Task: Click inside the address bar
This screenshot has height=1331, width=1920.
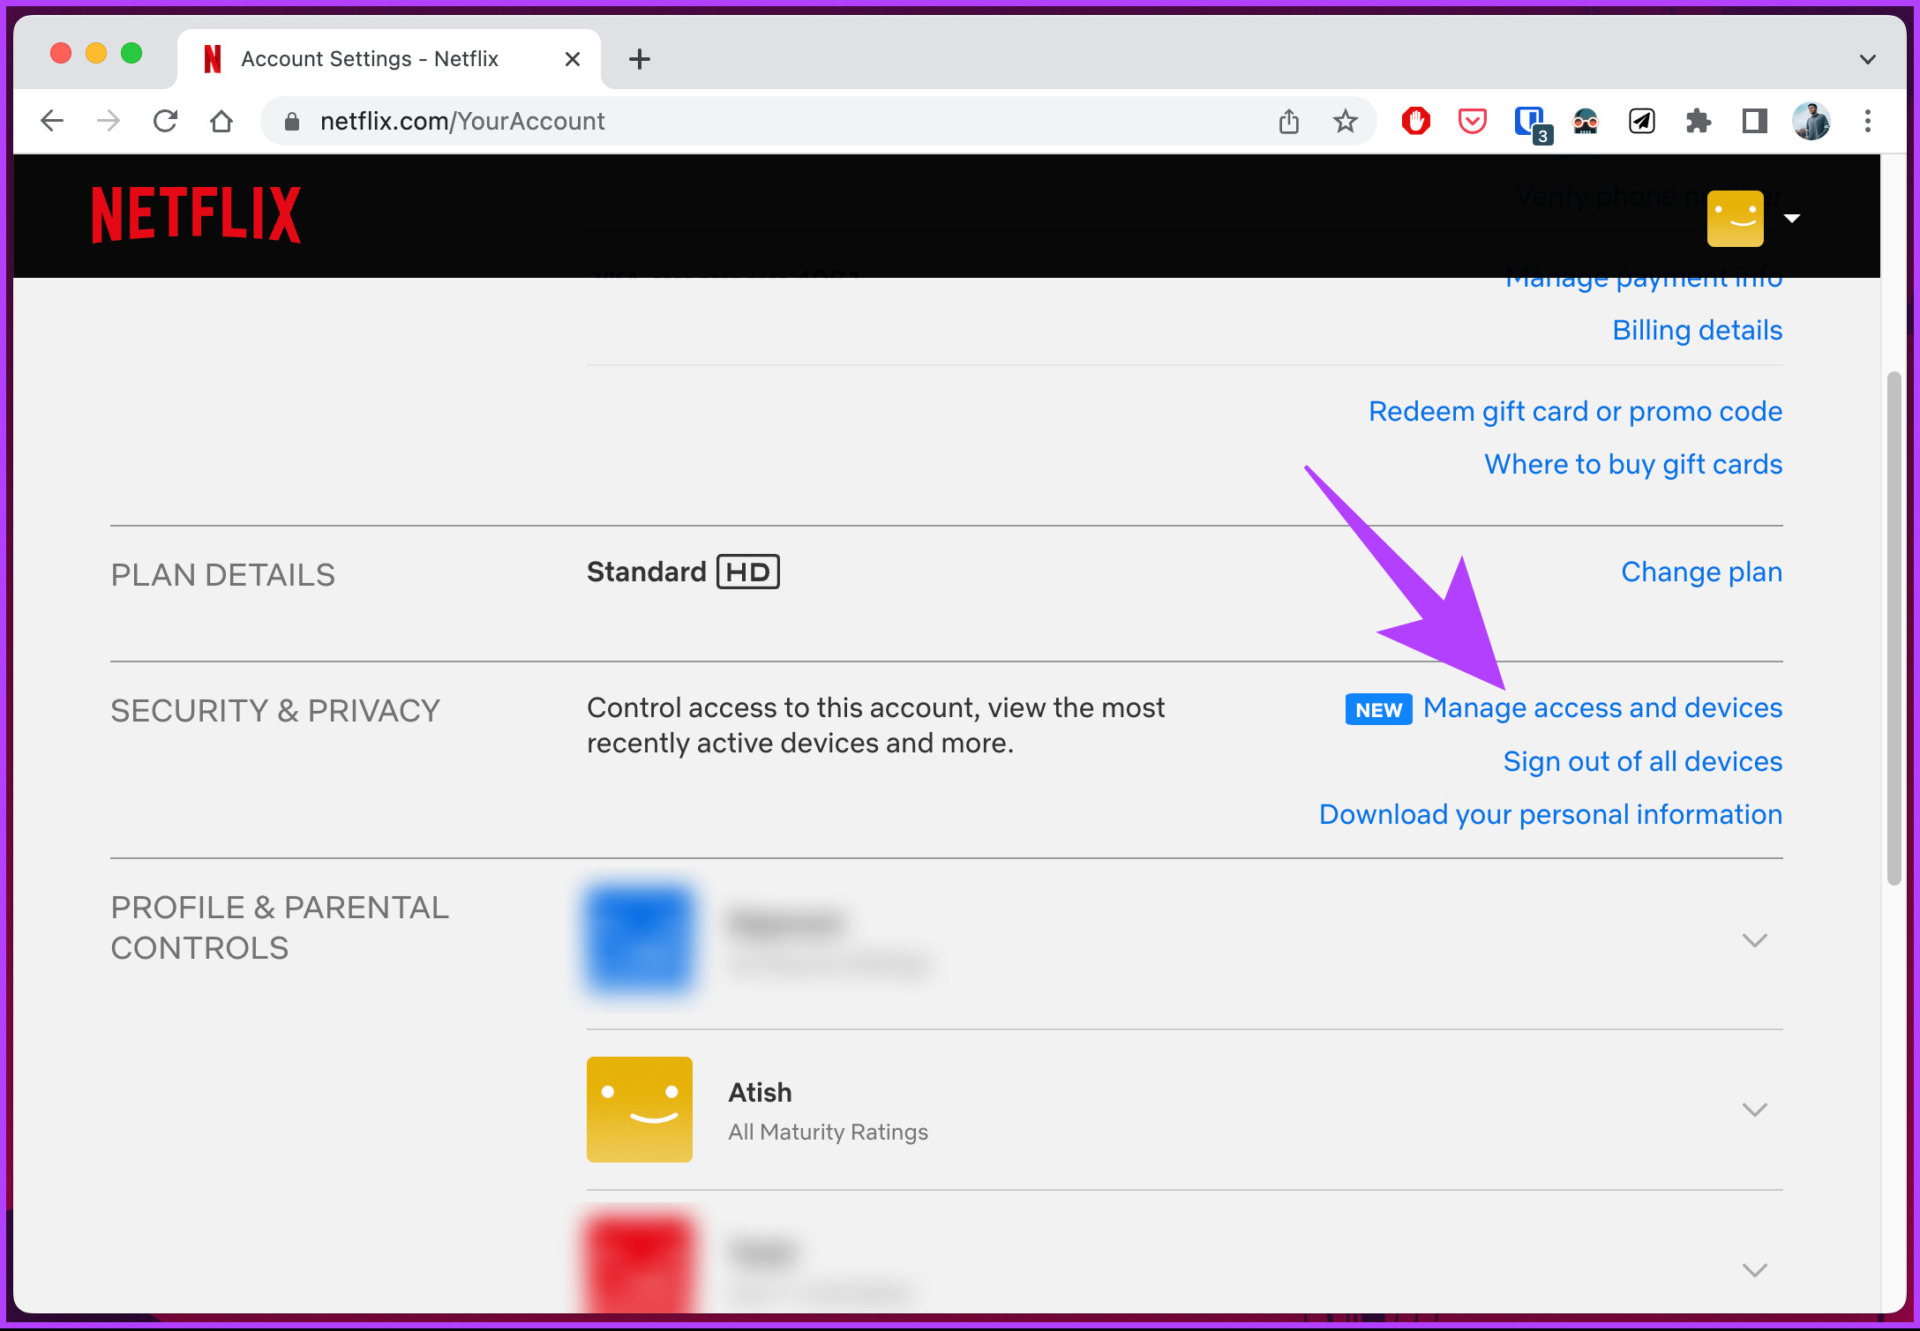Action: 700,120
